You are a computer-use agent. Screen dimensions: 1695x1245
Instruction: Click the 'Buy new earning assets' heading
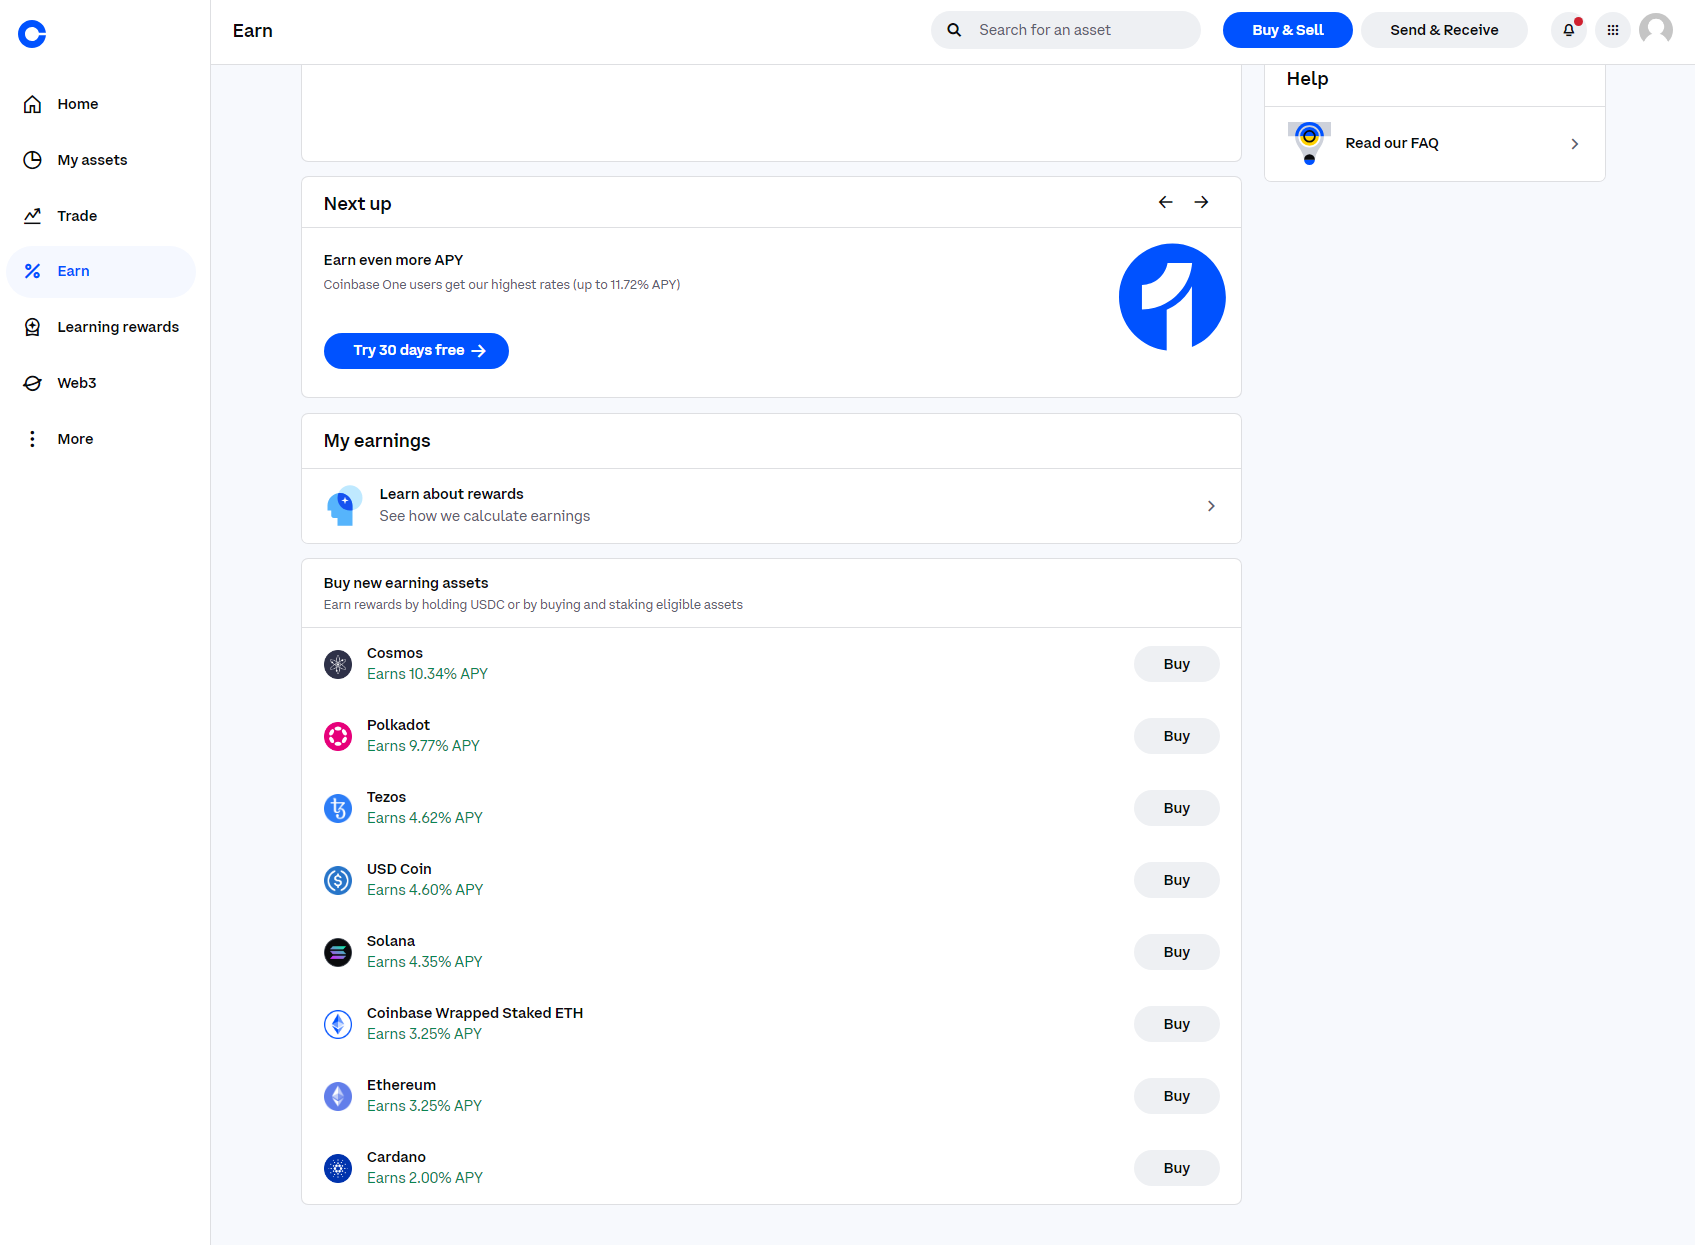point(406,583)
